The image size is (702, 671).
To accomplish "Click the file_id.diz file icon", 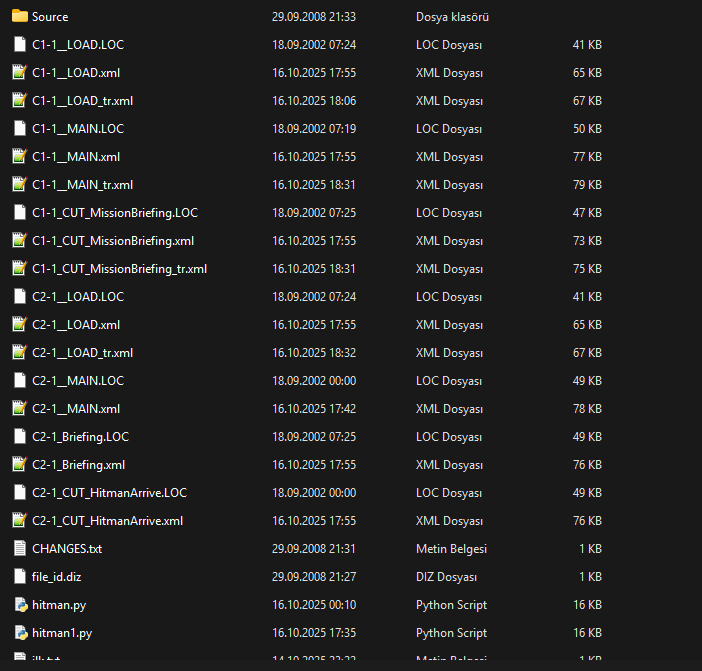I will [x=20, y=577].
